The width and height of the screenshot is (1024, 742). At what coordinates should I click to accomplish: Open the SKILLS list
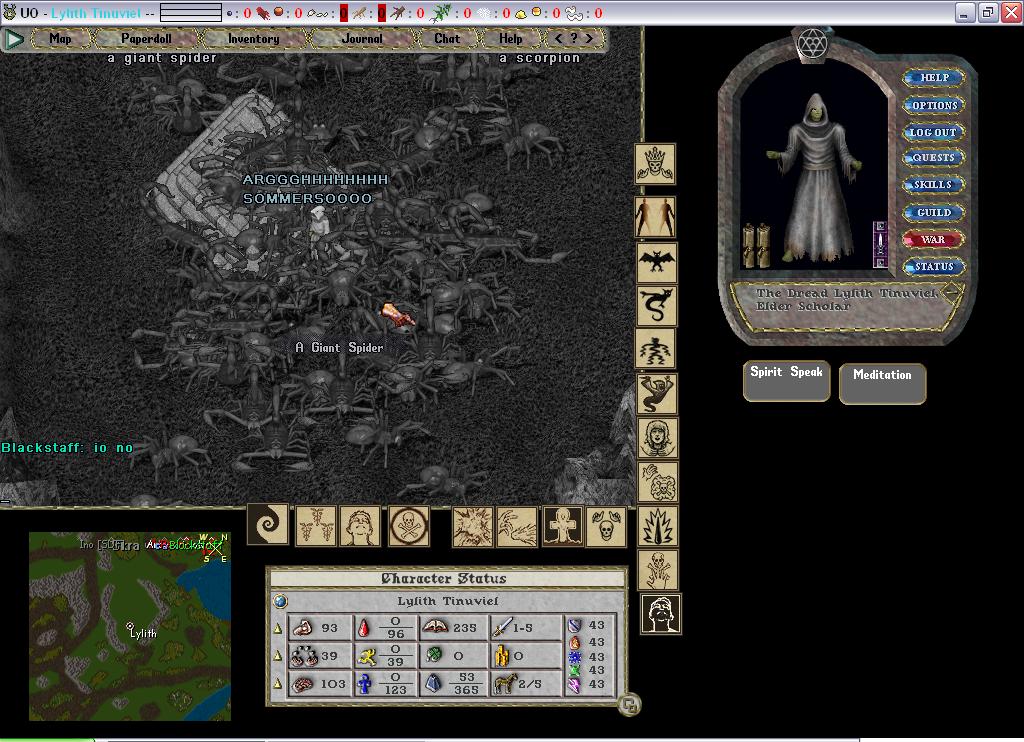(x=934, y=185)
